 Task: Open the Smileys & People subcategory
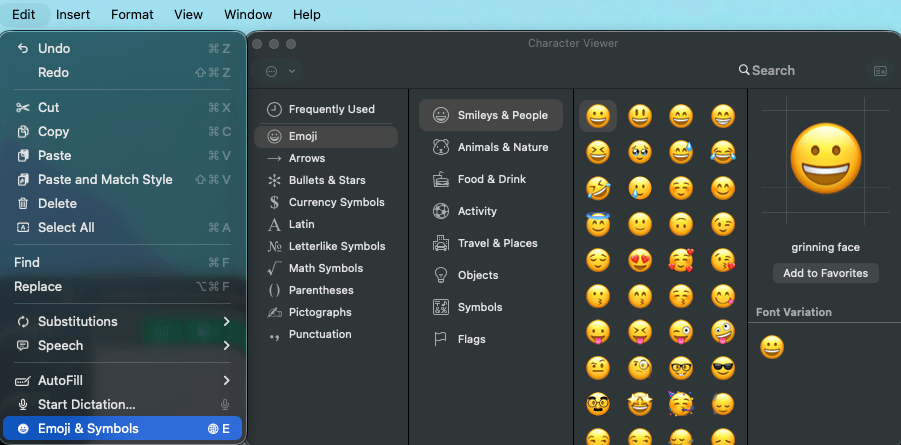pos(491,115)
